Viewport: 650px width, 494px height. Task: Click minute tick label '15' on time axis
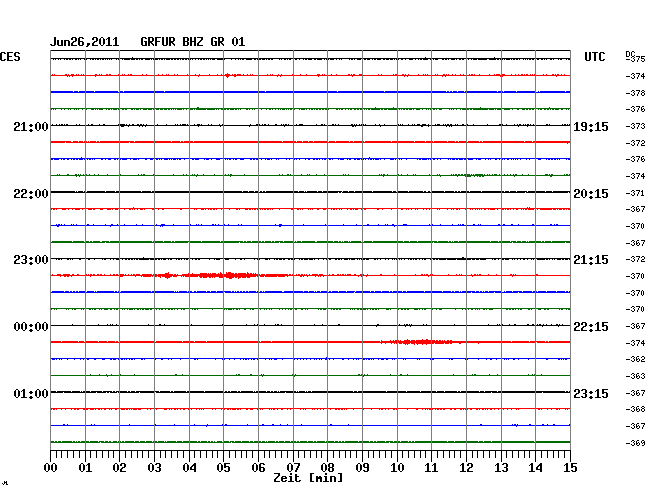pos(570,468)
